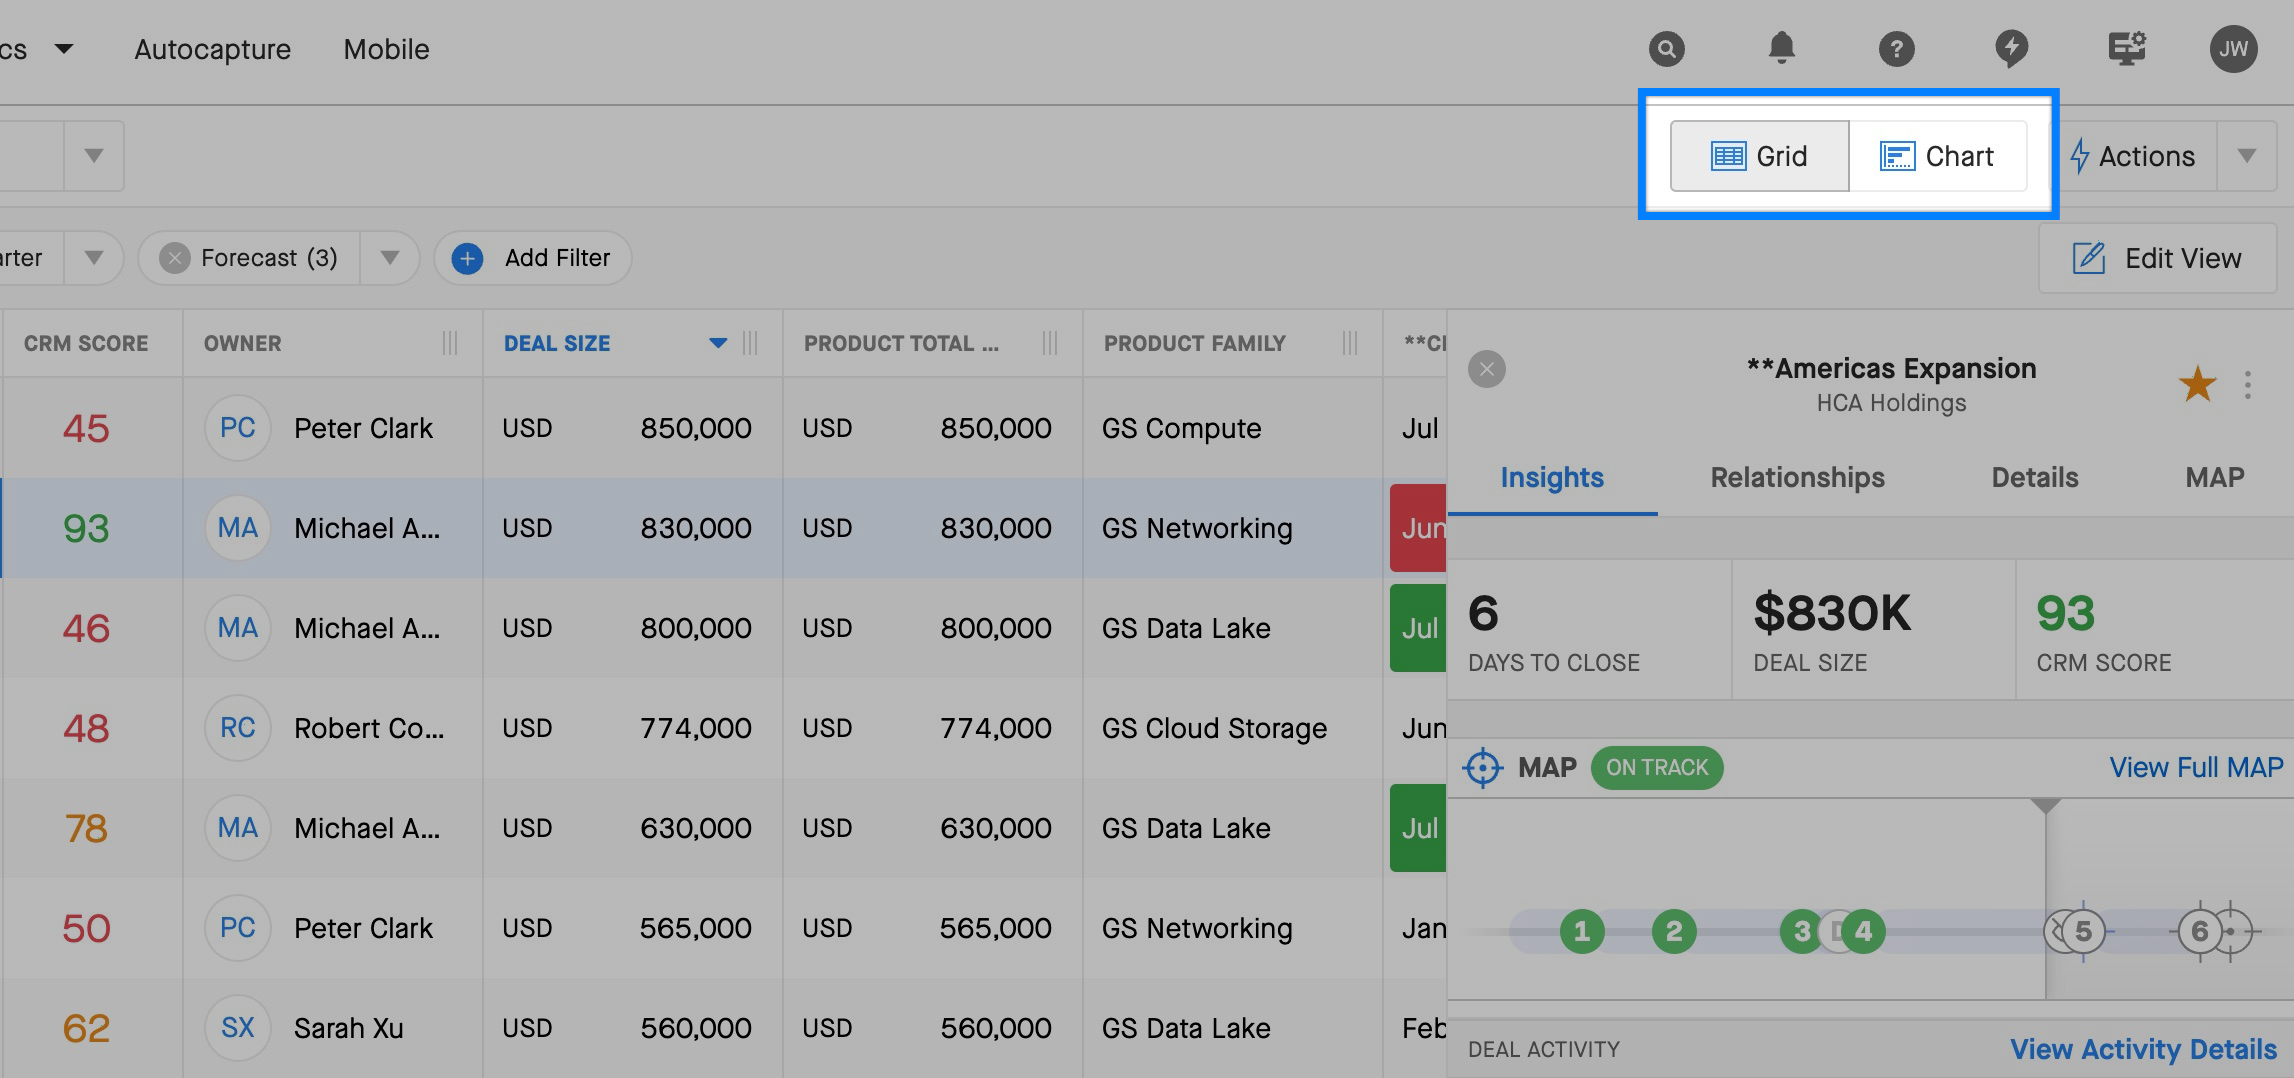Open the quarter filter dropdown arrow
The image size is (2294, 1078).
click(x=93, y=258)
